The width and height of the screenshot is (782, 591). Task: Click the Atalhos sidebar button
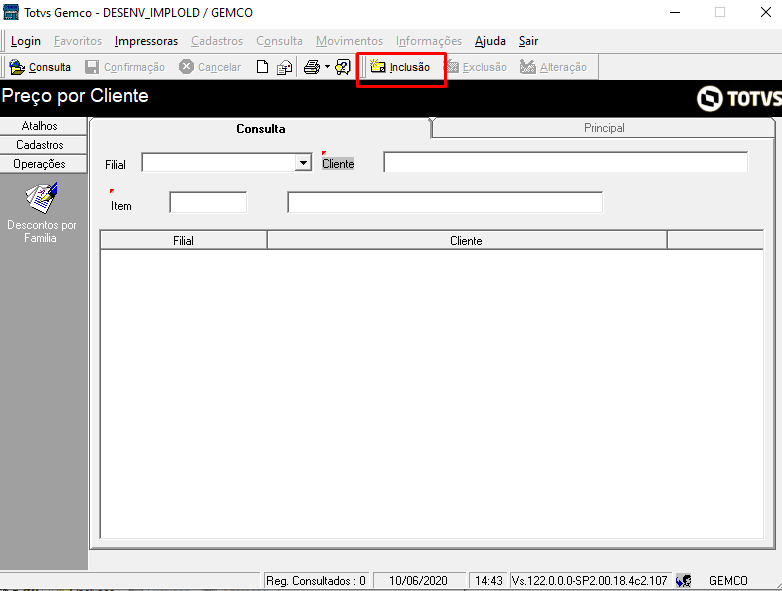pos(43,126)
